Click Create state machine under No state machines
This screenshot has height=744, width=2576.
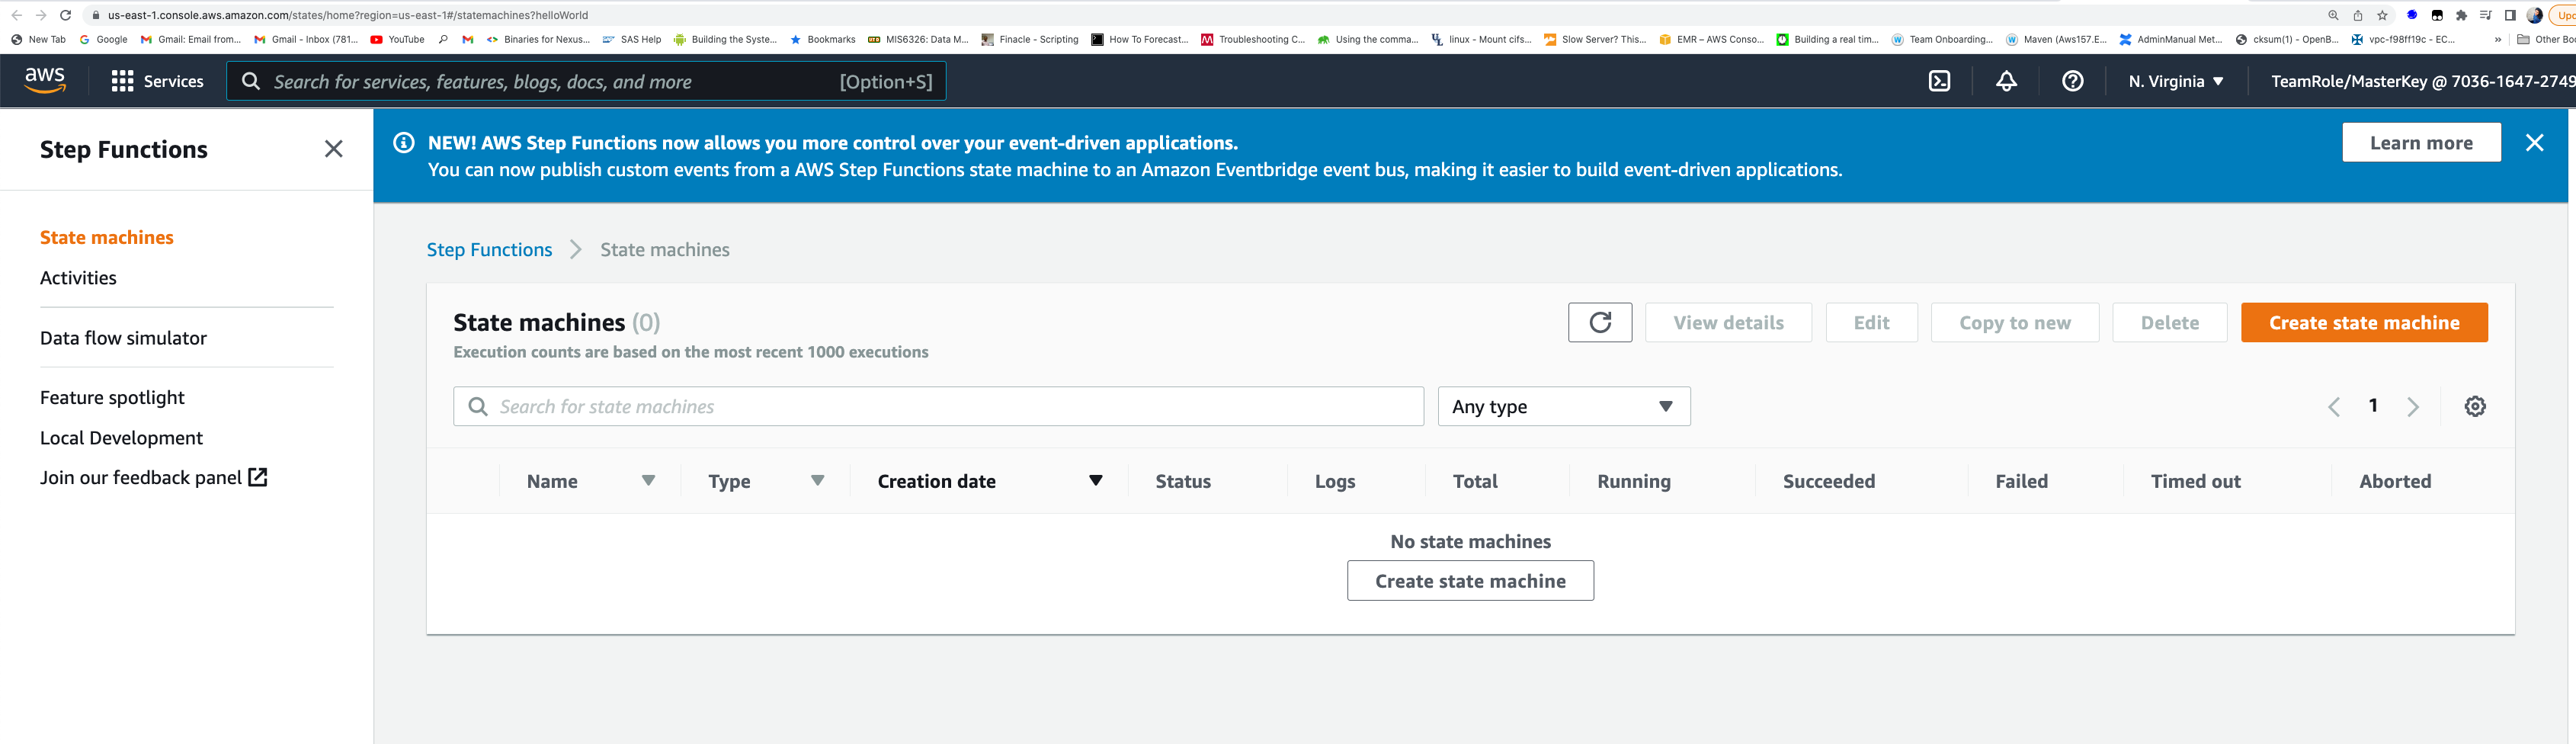[1470, 581]
